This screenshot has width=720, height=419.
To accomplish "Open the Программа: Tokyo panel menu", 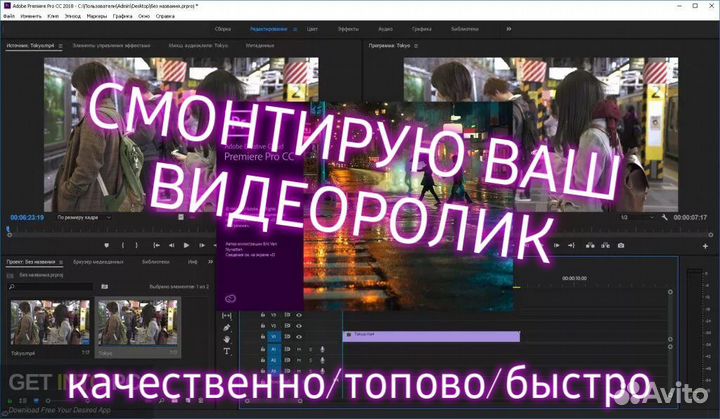I will [x=416, y=46].
